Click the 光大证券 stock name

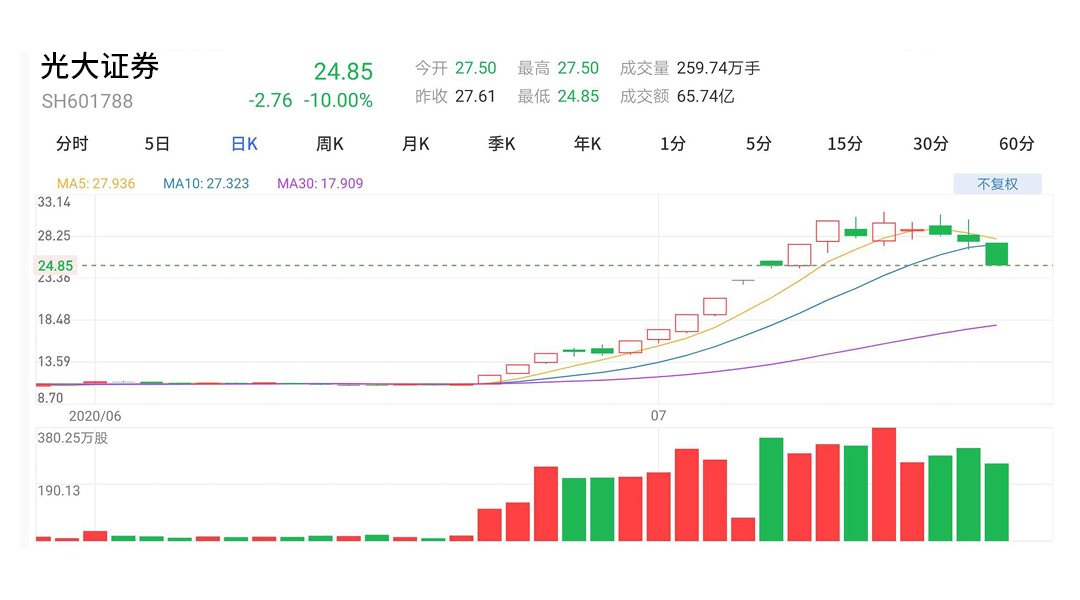point(100,66)
